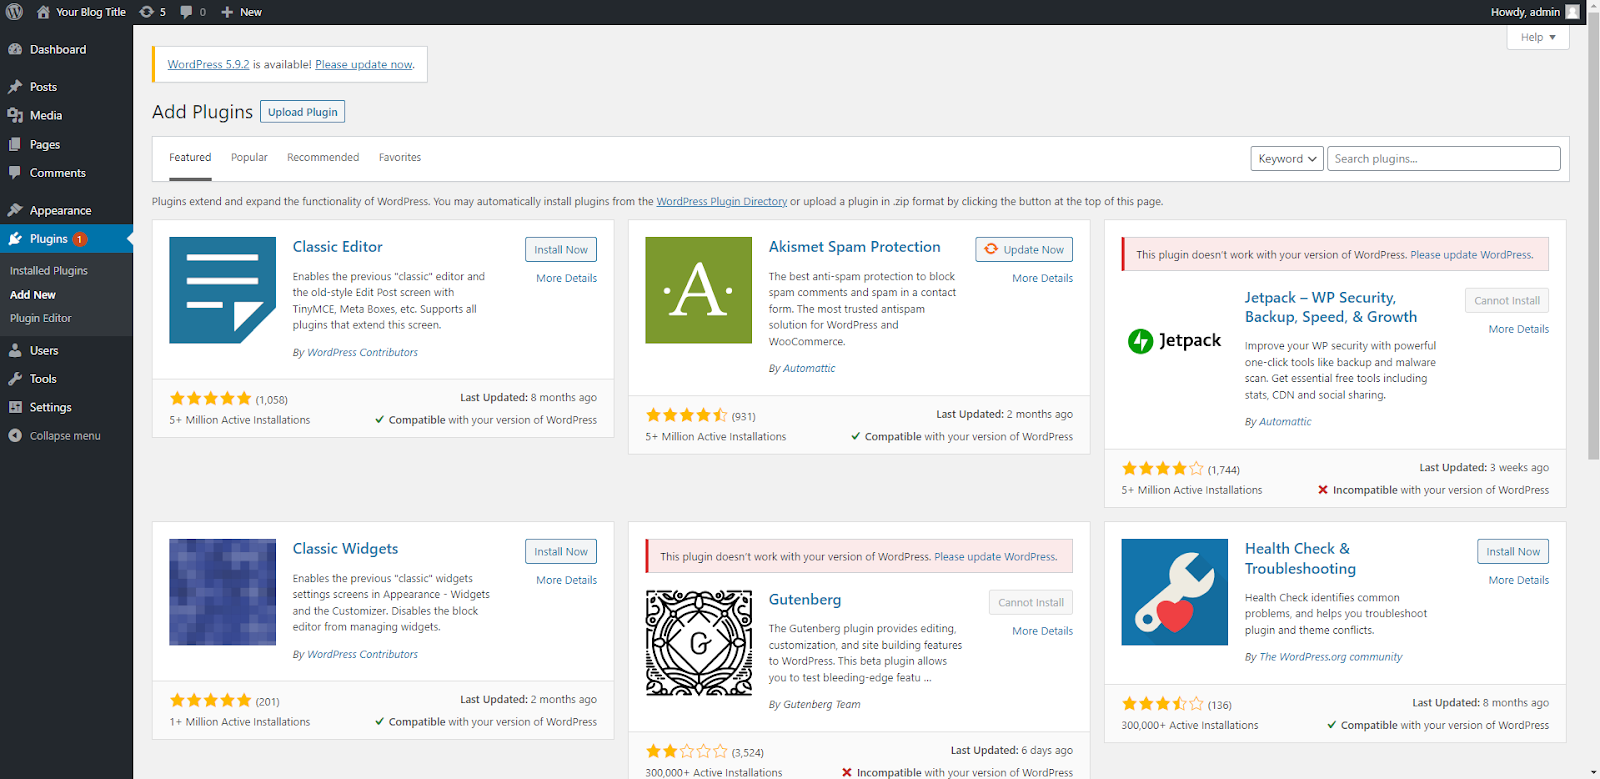This screenshot has width=1600, height=779.
Task: Click the Settings icon in sidebar
Action: (15, 407)
